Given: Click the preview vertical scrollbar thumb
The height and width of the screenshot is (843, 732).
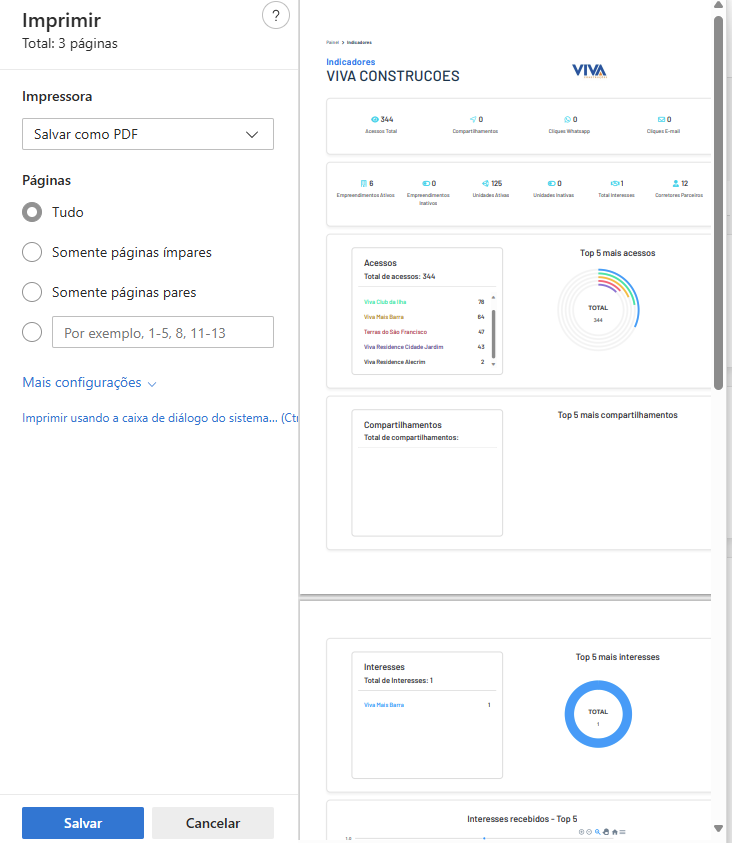Looking at the screenshot, I should [718, 202].
